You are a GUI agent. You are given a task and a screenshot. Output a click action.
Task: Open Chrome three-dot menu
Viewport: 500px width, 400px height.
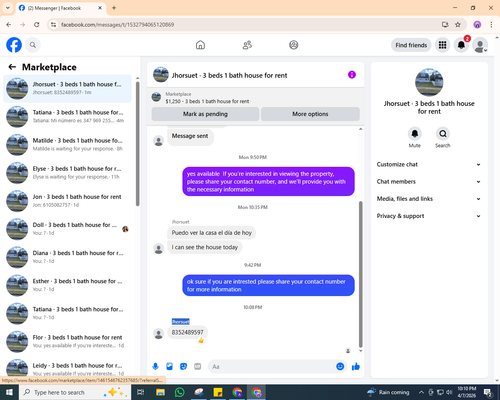491,24
